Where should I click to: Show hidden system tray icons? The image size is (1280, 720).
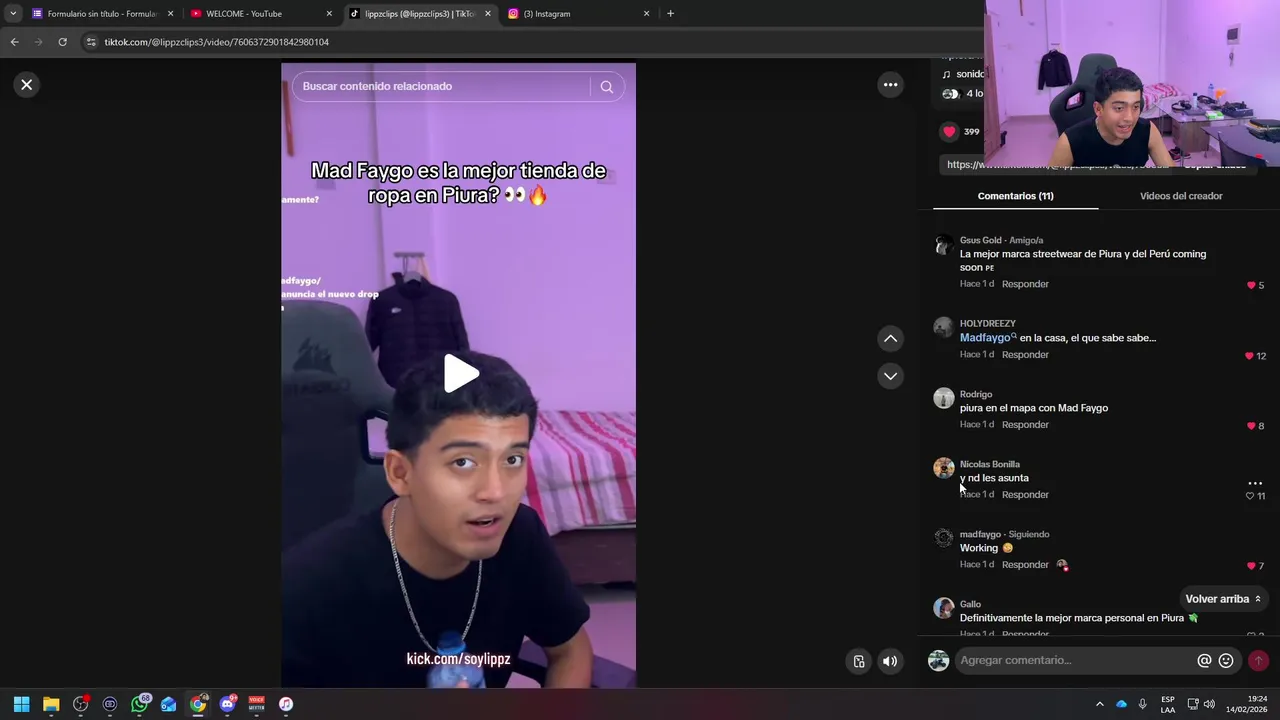1100,704
